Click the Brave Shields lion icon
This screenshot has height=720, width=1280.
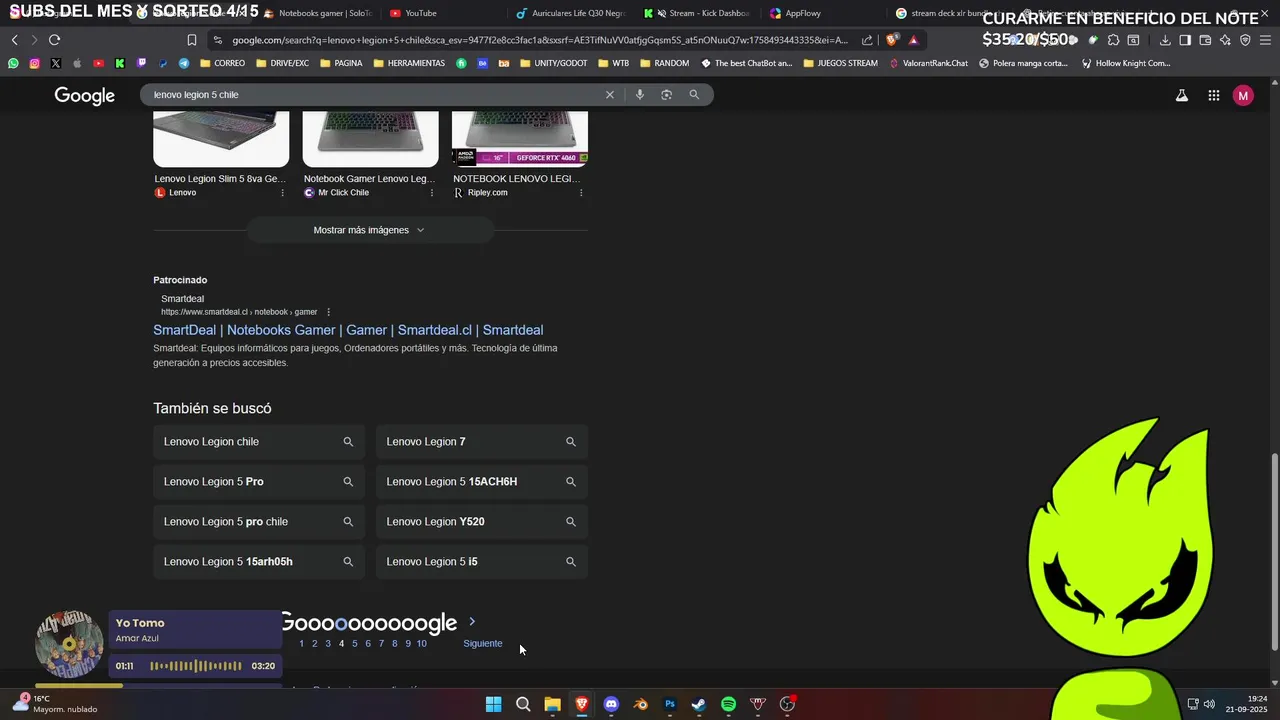[x=892, y=40]
